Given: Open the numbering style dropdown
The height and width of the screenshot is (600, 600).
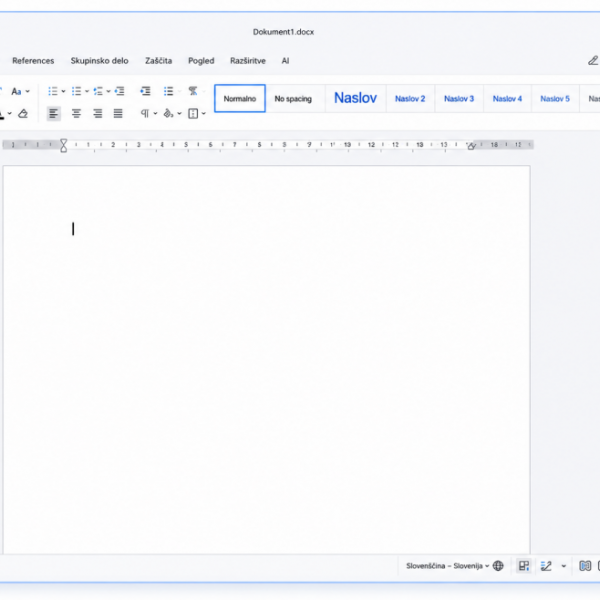Looking at the screenshot, I should (x=87, y=91).
